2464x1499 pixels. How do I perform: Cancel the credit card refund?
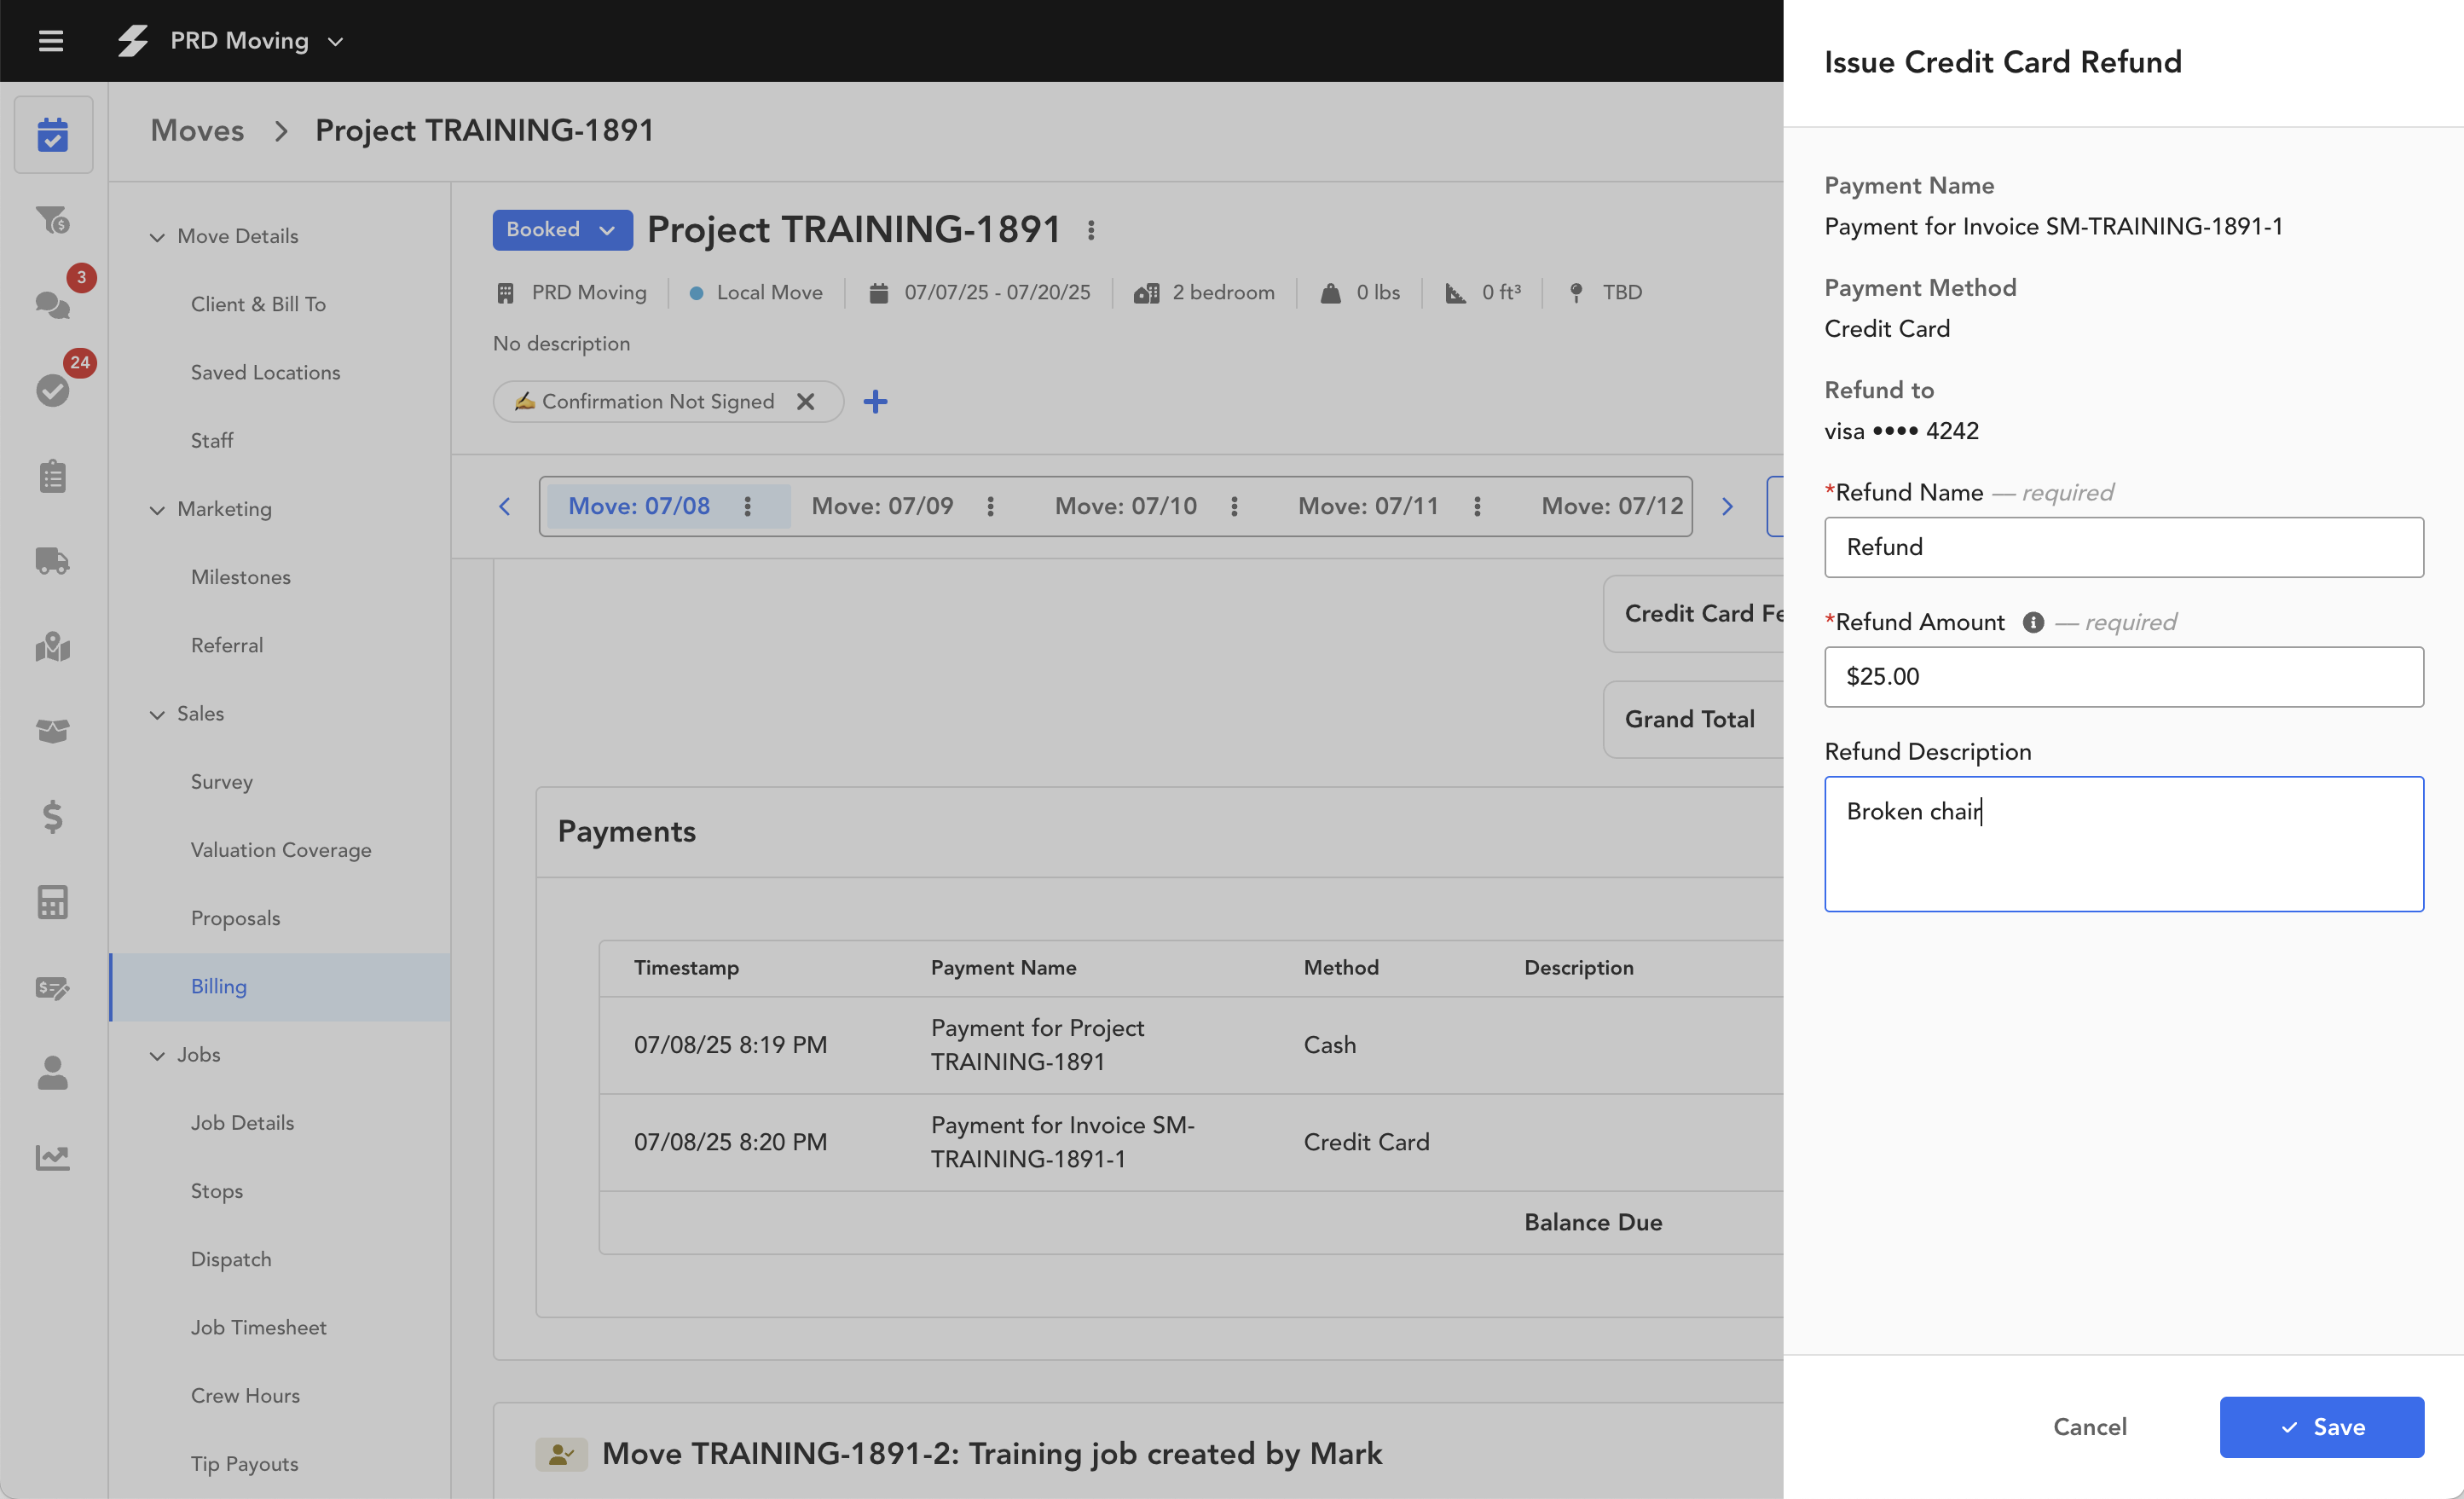pos(2090,1427)
